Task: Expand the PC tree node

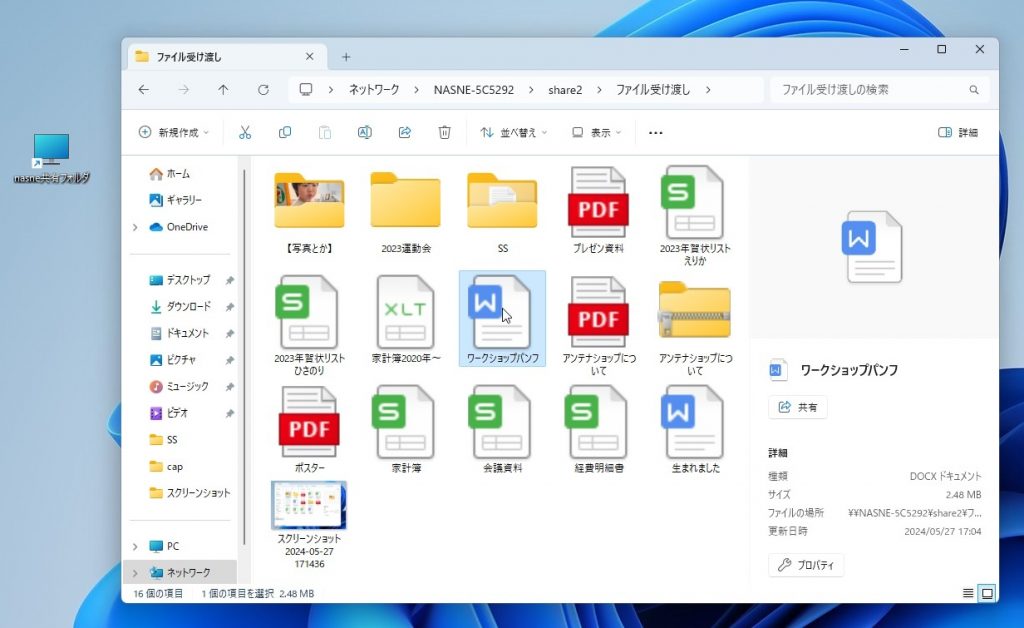Action: click(x=135, y=546)
